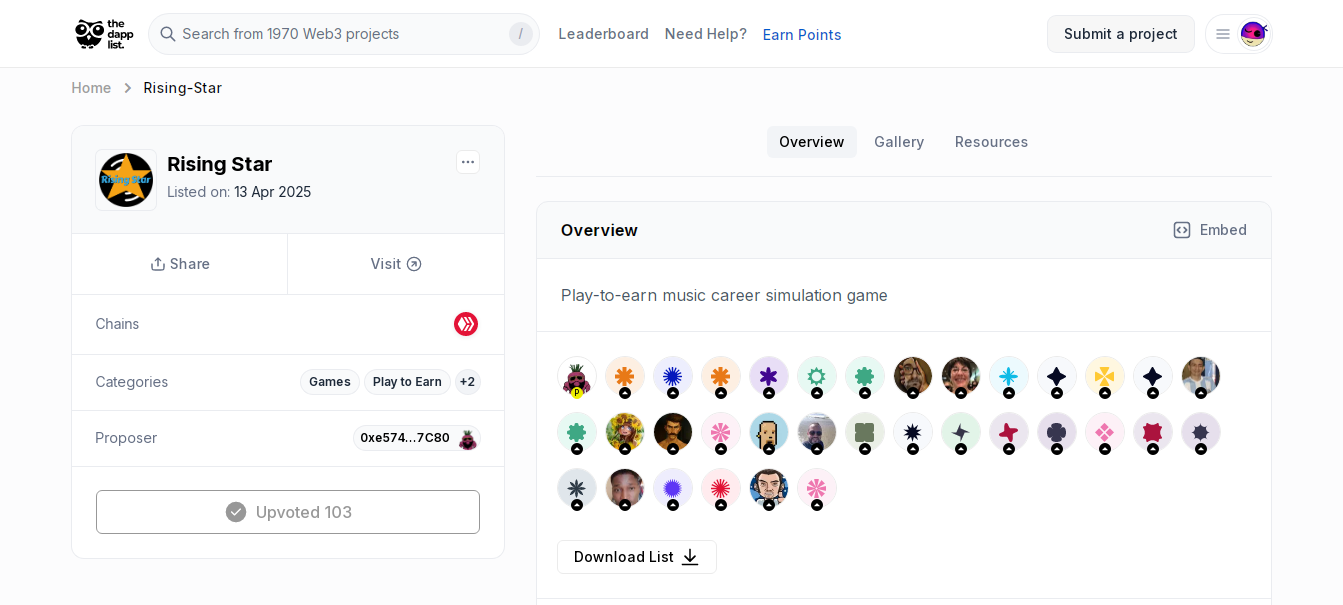Select the Play to Earn category tag
This screenshot has height=605, width=1343.
[407, 382]
